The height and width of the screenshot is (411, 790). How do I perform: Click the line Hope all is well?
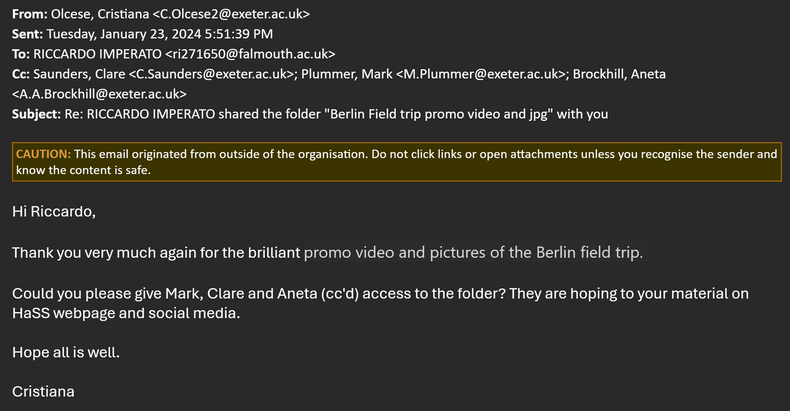click(x=66, y=353)
